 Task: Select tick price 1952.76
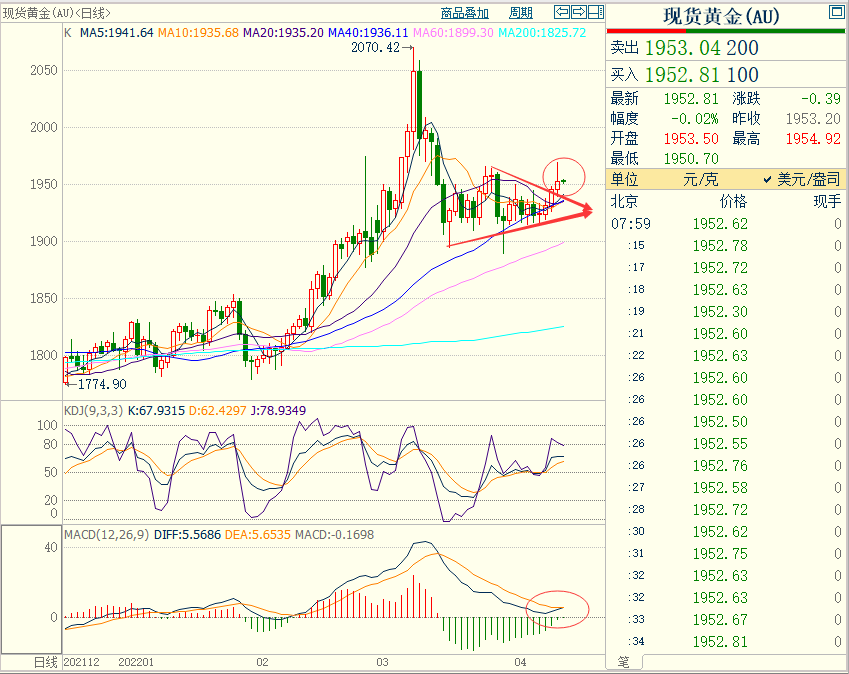pyautogui.click(x=720, y=466)
